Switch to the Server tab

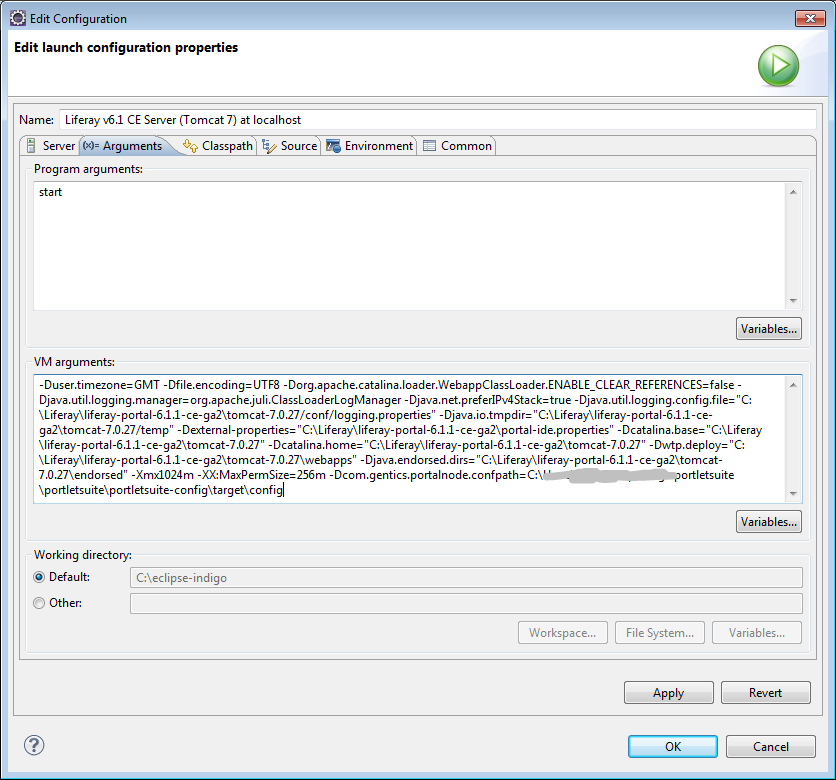click(51, 146)
